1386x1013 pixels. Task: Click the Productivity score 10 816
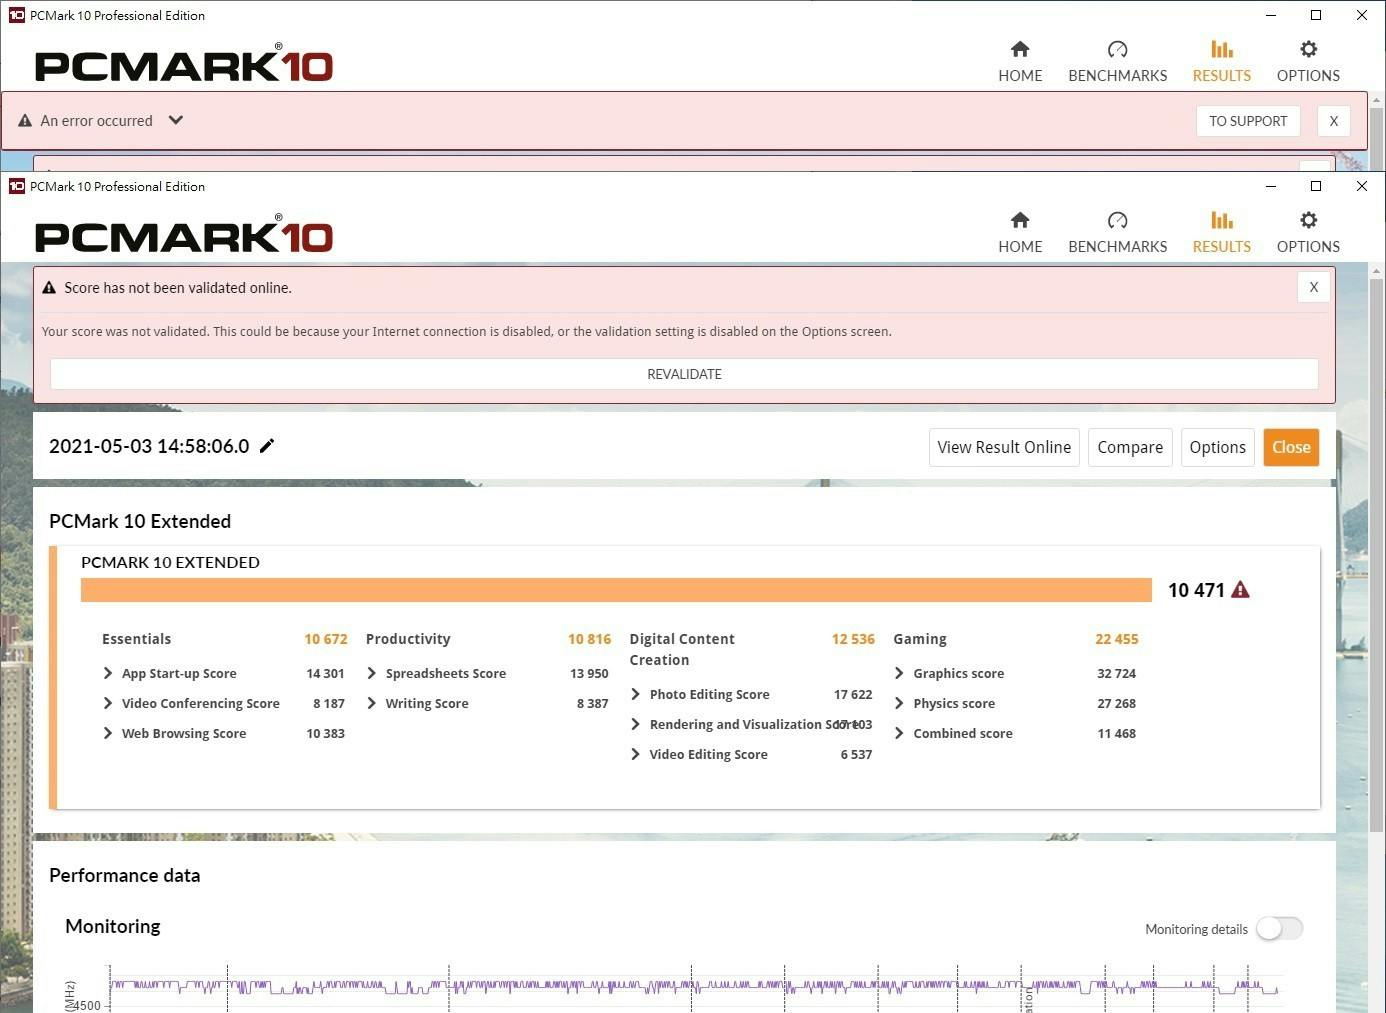click(x=589, y=639)
